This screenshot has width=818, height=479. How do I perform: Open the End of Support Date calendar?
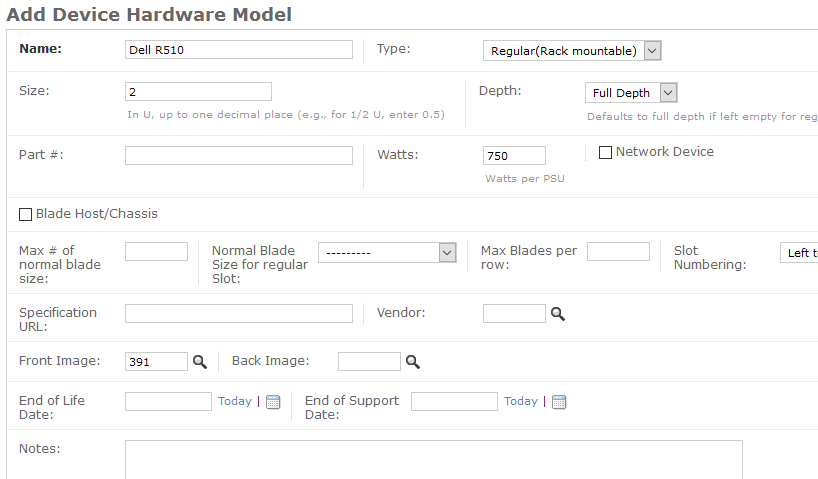pyautogui.click(x=559, y=402)
